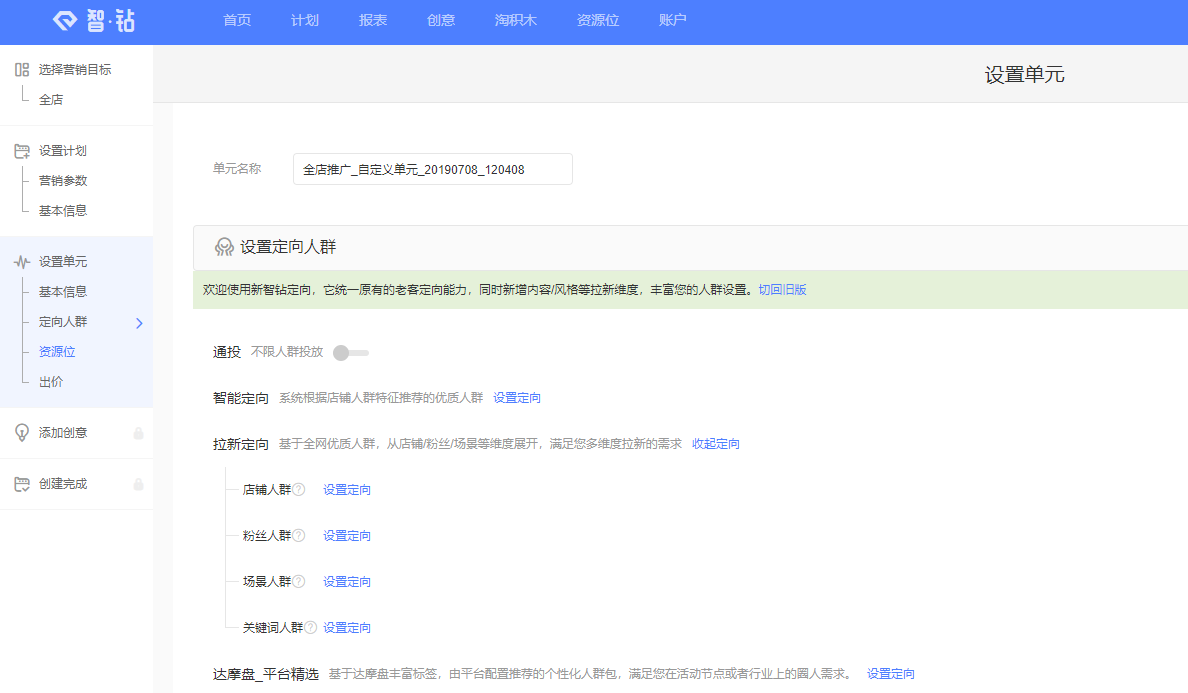Click 设置单元 sidebar label
1188x693 pixels.
63,262
